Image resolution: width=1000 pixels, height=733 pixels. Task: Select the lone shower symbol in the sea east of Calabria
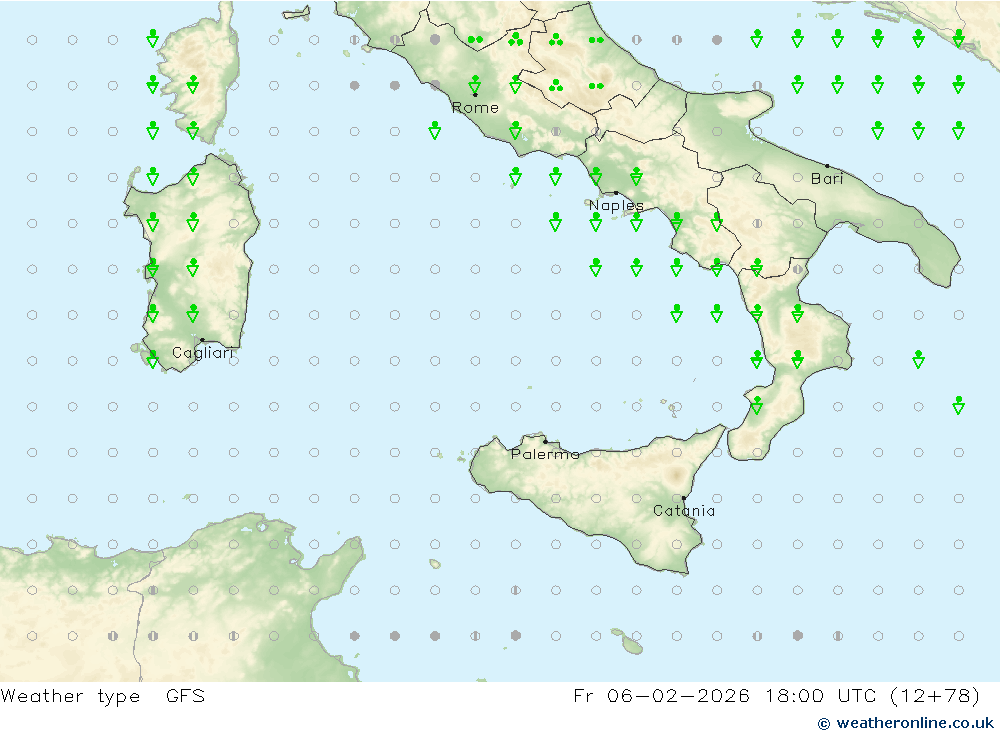point(918,359)
